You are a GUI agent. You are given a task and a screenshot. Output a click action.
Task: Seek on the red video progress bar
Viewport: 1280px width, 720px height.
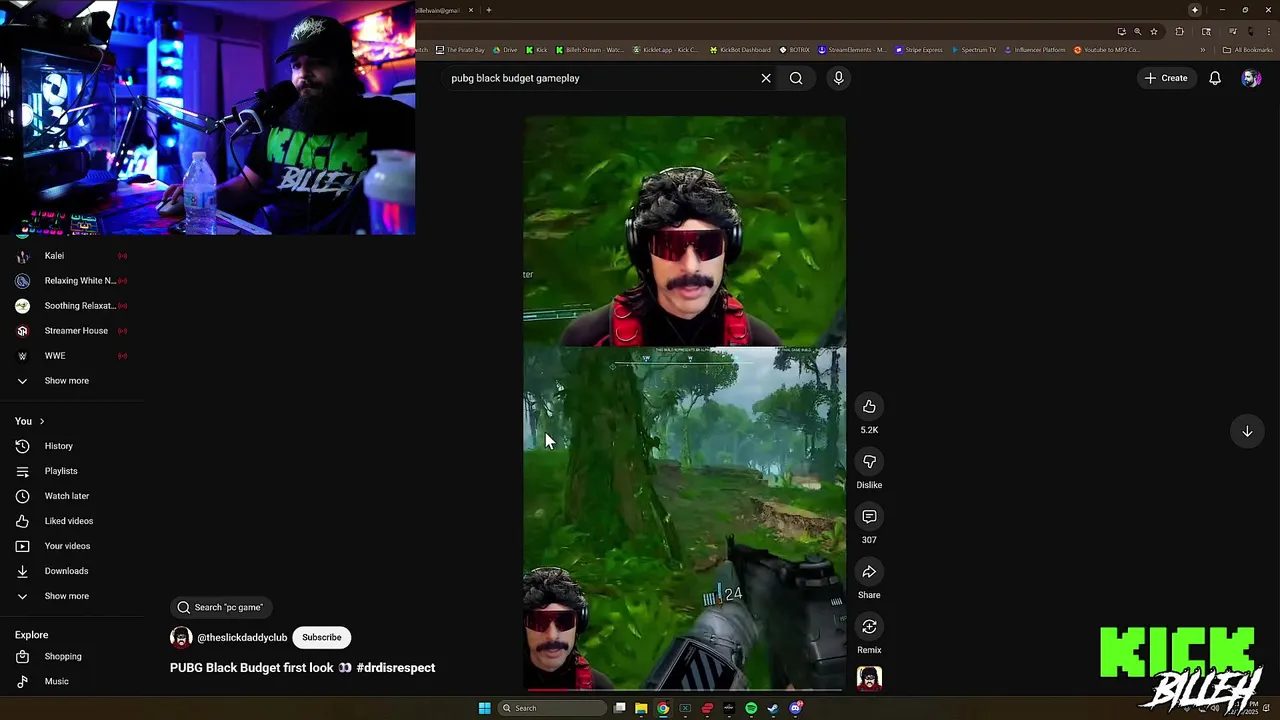684,689
